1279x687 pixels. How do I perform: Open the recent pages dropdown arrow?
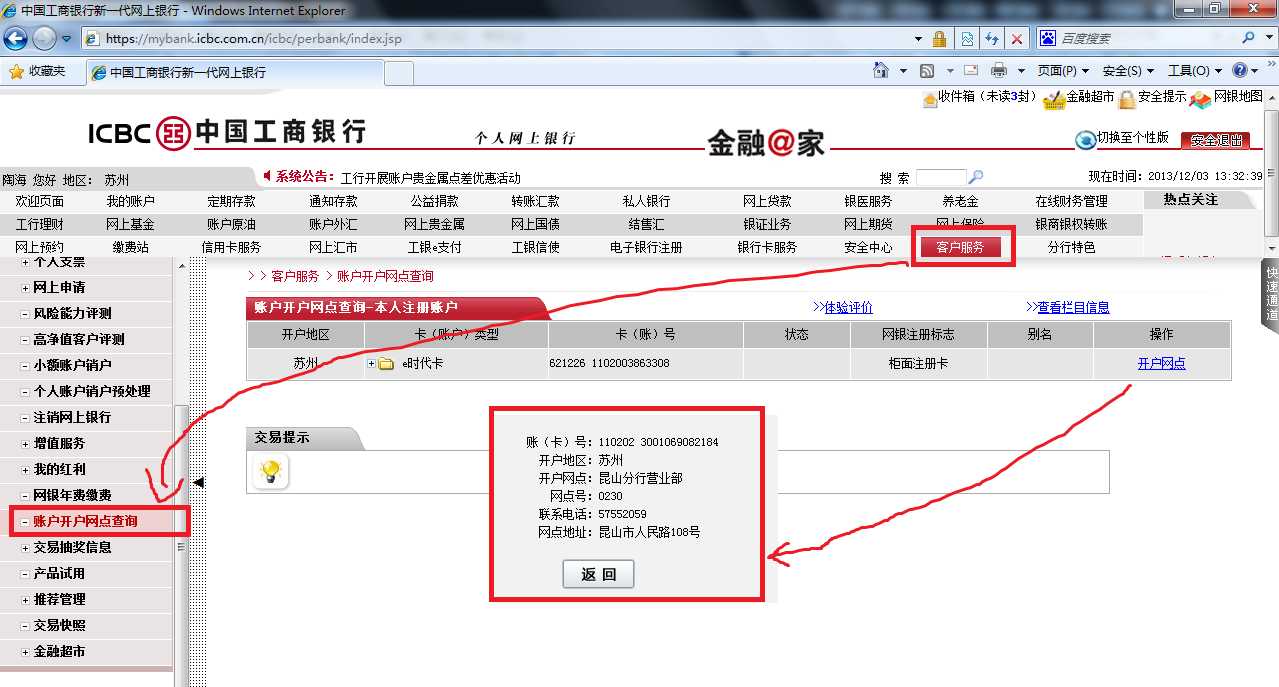(x=67, y=39)
